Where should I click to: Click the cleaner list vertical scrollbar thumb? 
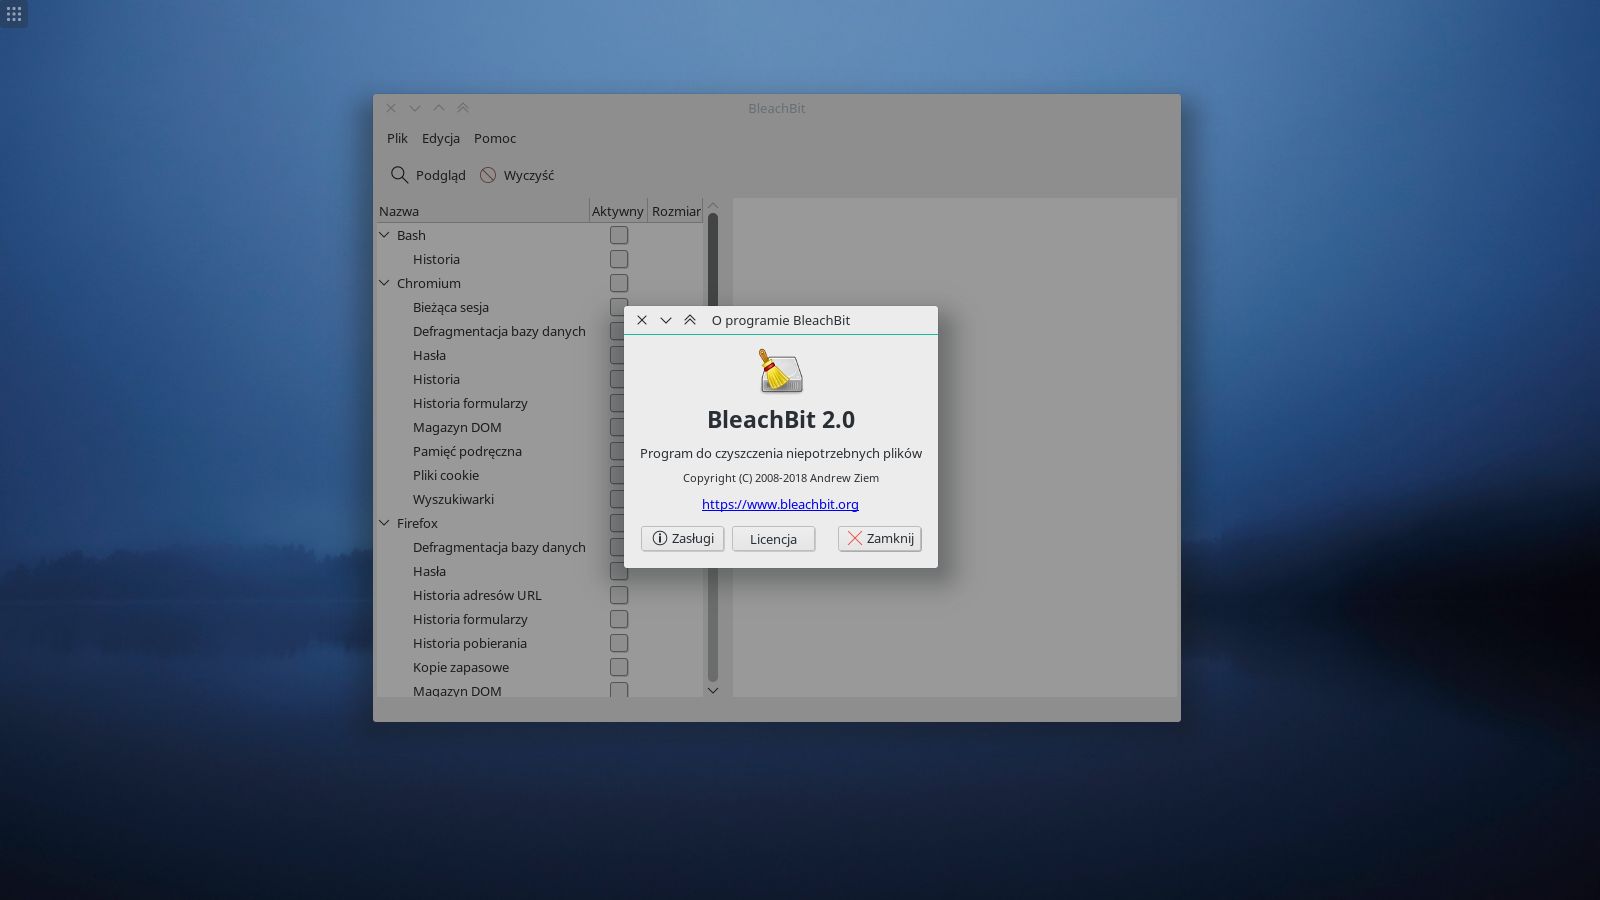click(x=713, y=260)
